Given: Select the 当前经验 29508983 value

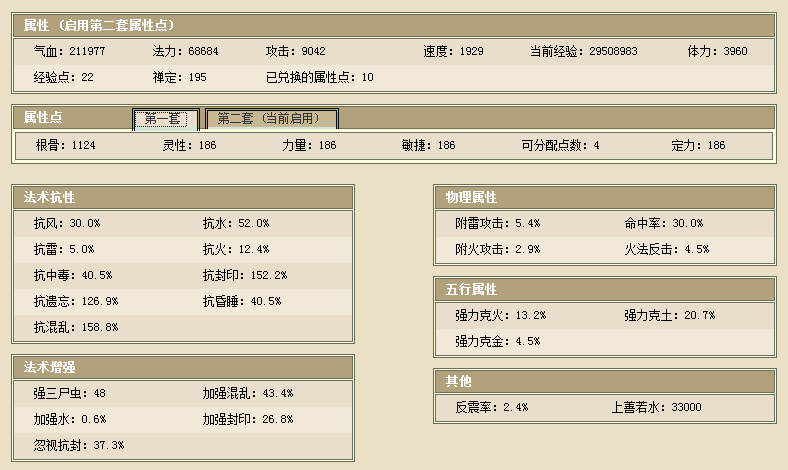Looking at the screenshot, I should click(583, 51).
